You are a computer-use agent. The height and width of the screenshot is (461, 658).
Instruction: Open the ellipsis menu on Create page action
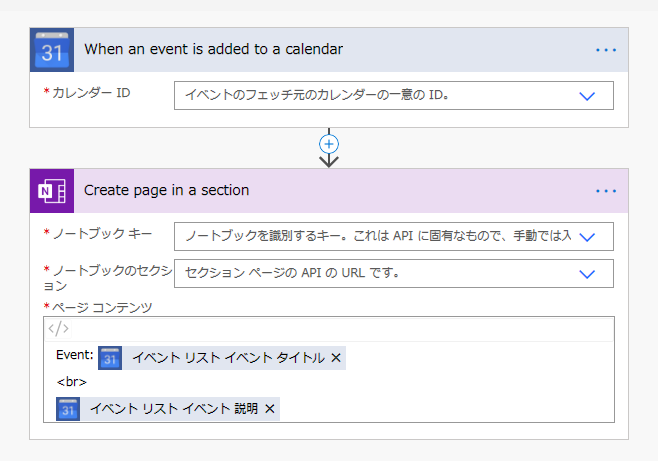coord(606,191)
